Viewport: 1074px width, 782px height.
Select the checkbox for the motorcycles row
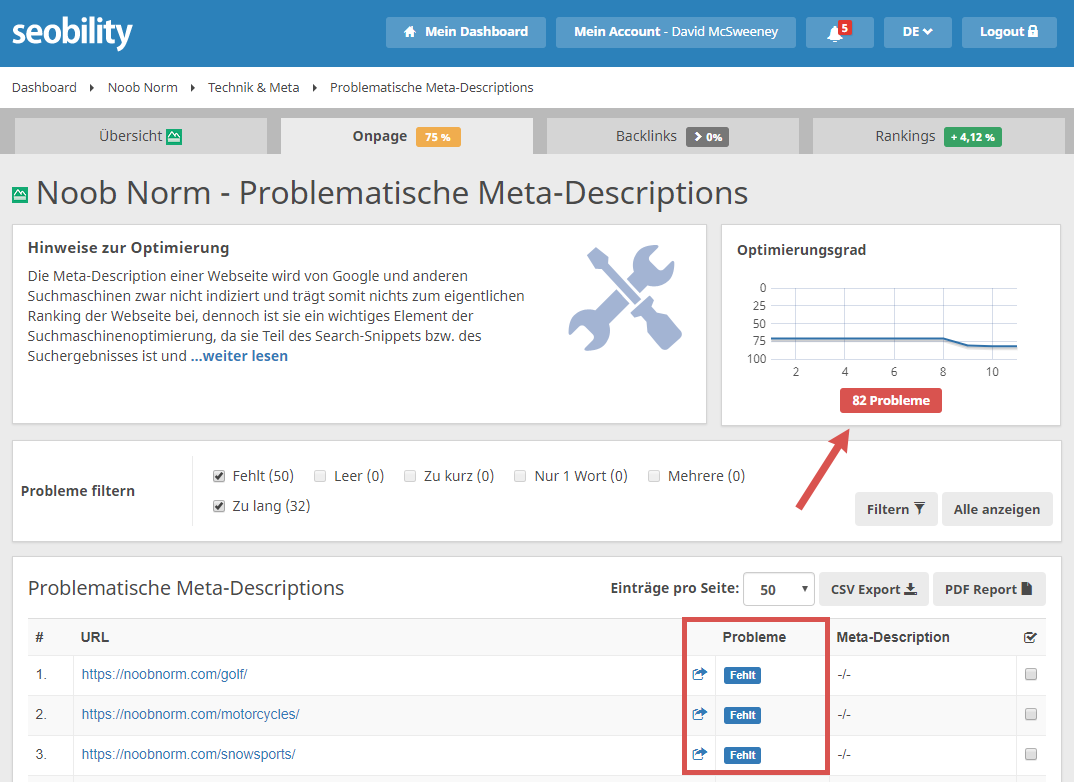[1031, 714]
